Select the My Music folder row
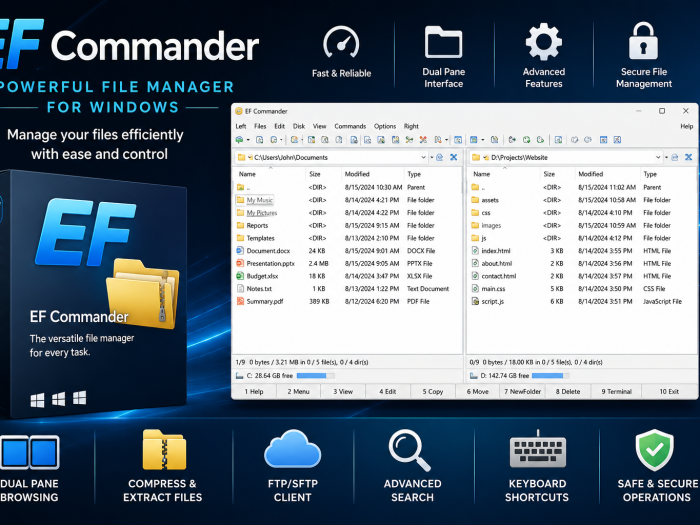Image resolution: width=700 pixels, height=525 pixels. pyautogui.click(x=347, y=200)
